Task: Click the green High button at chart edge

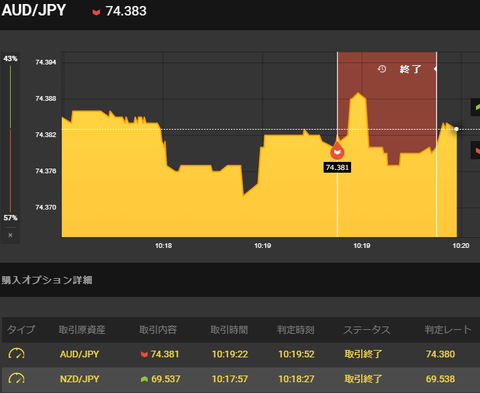Action: 475,107
